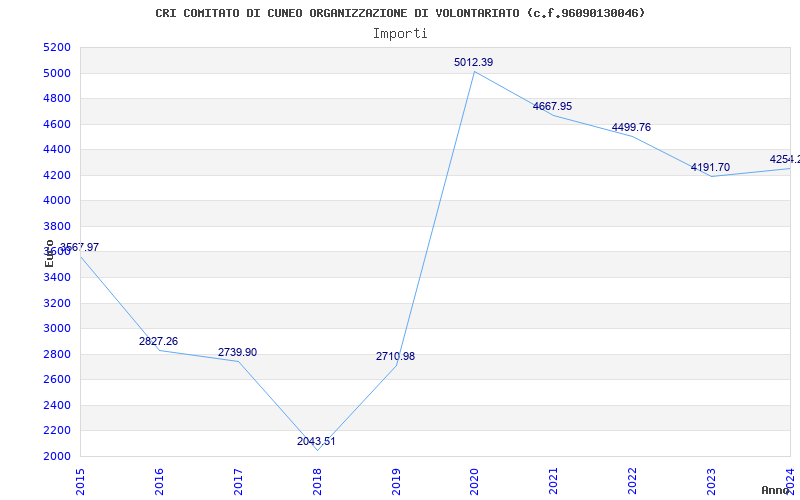
Task: Click the 4600 y-axis tick label
Action: point(57,124)
